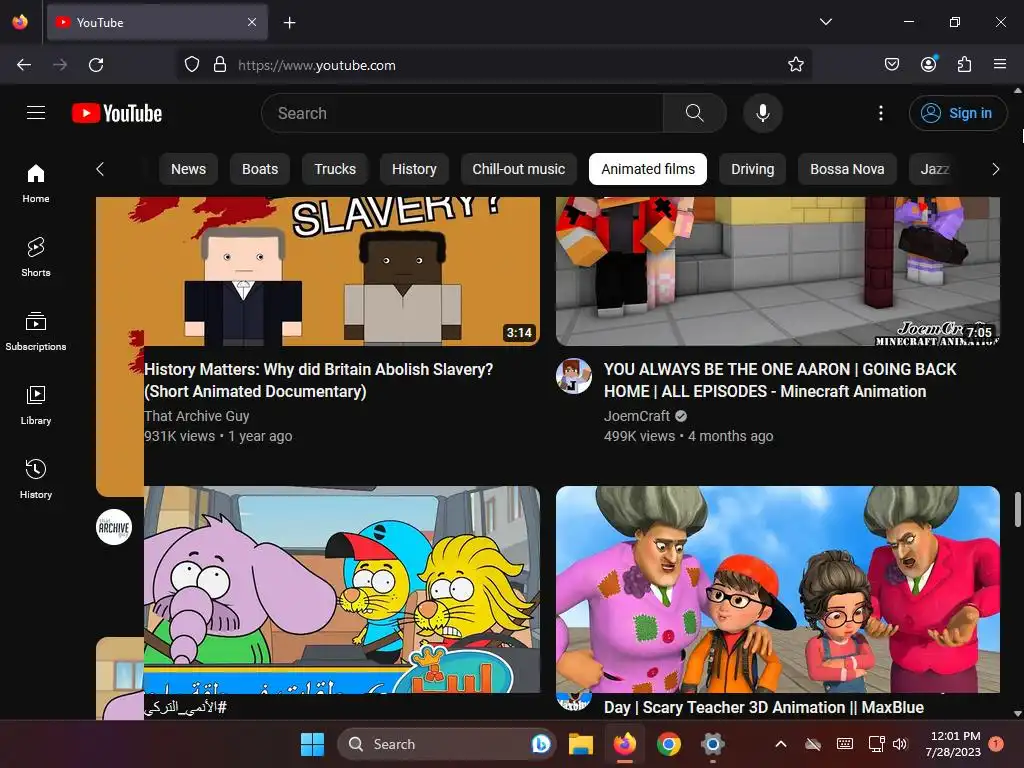Open the taskbar clock and date

953,744
